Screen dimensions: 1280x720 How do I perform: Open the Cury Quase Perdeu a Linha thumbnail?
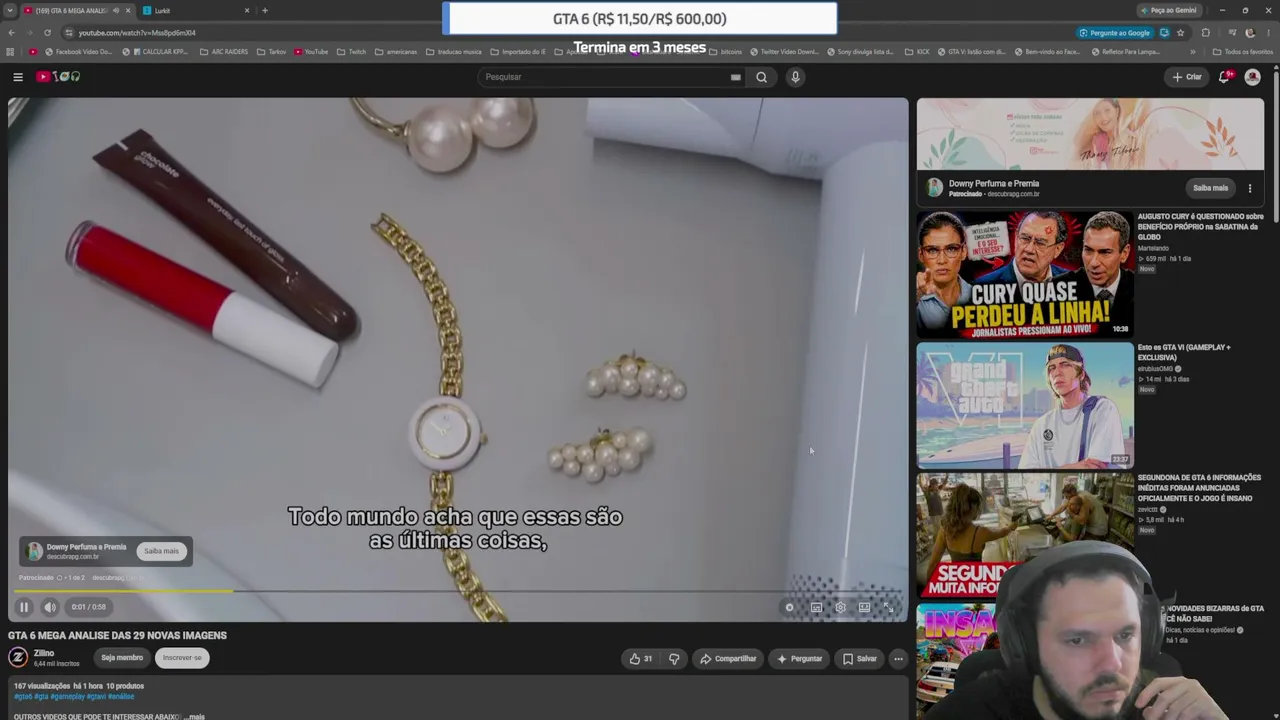1025,273
